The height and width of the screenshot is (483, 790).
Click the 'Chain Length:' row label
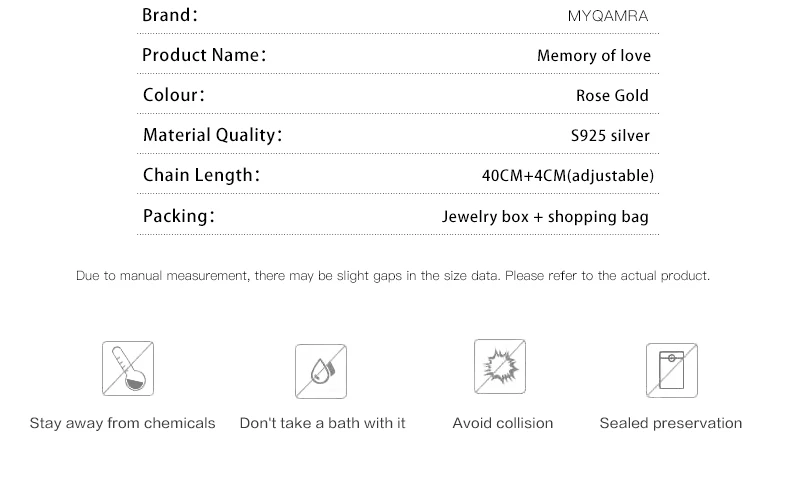pos(202,175)
